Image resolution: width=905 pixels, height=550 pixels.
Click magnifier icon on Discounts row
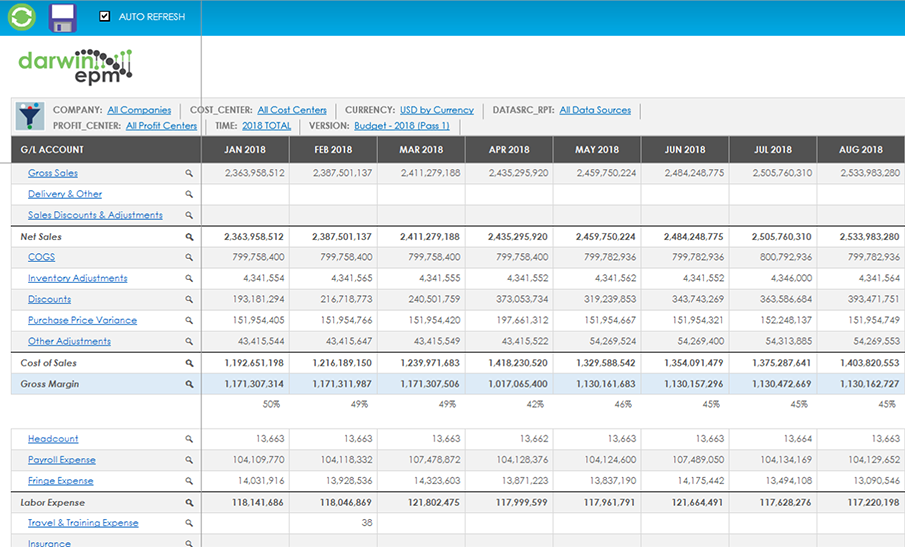[x=189, y=300]
